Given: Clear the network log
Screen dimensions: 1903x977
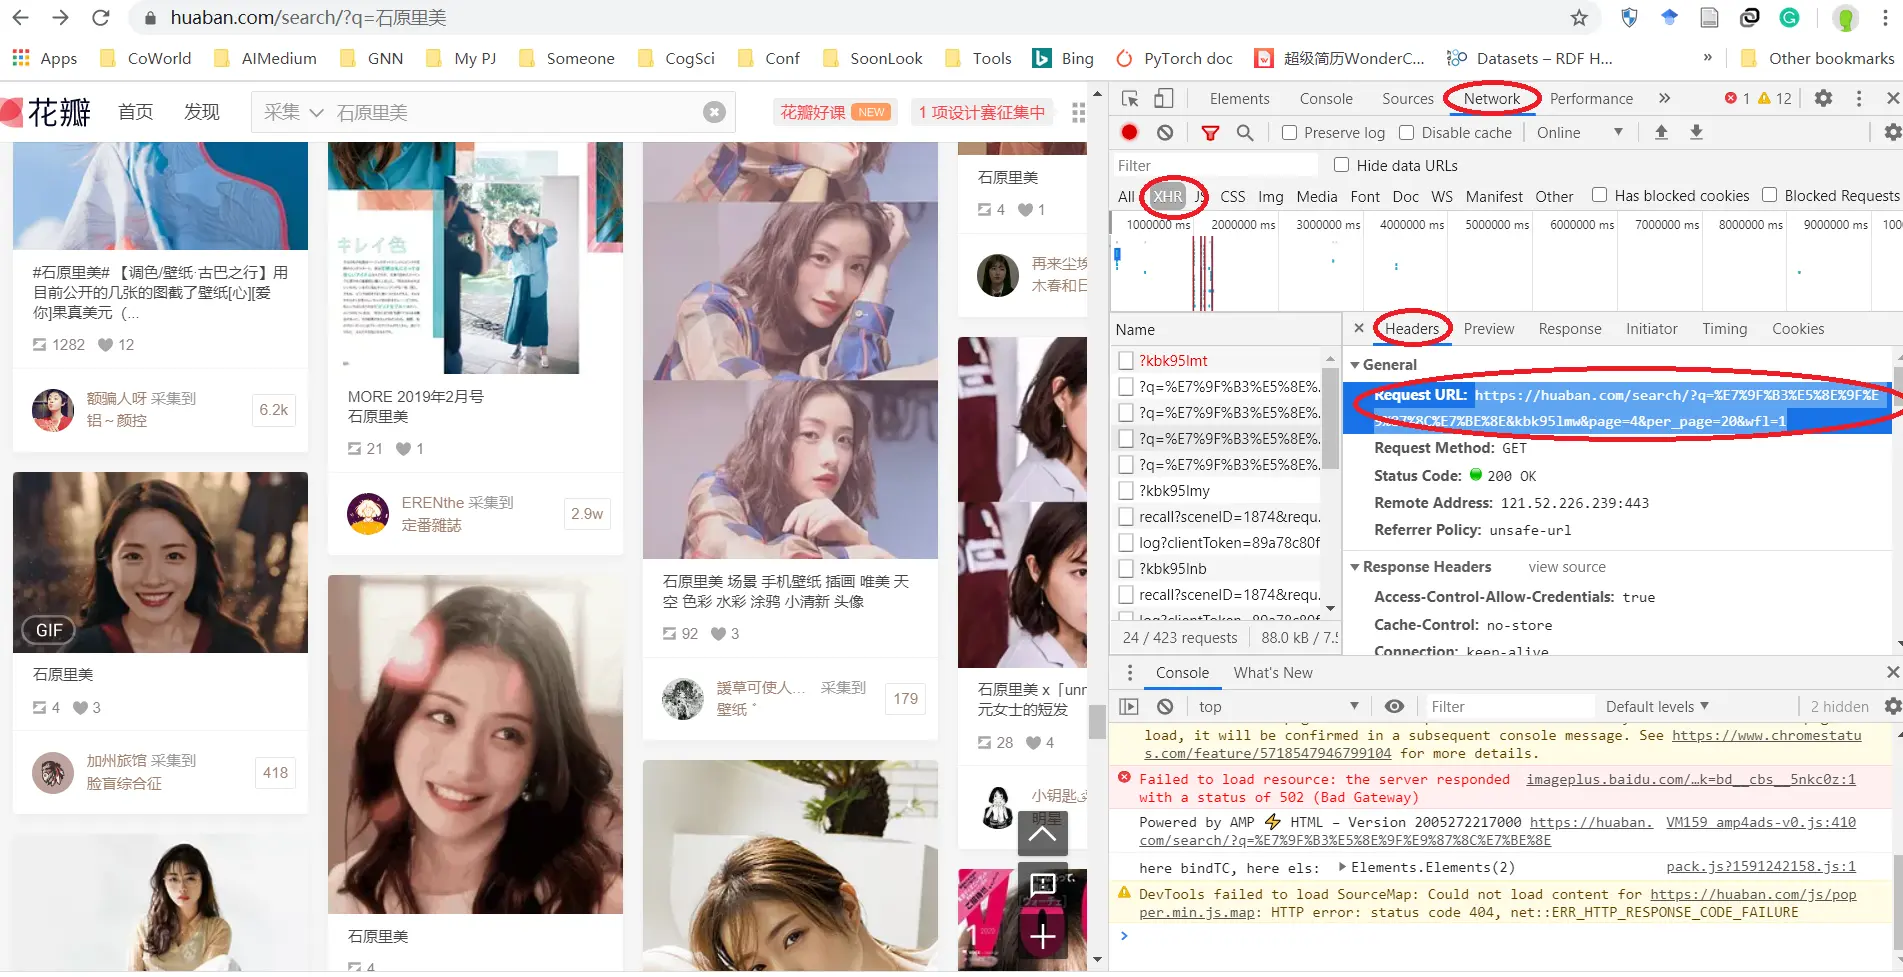Looking at the screenshot, I should [x=1165, y=132].
